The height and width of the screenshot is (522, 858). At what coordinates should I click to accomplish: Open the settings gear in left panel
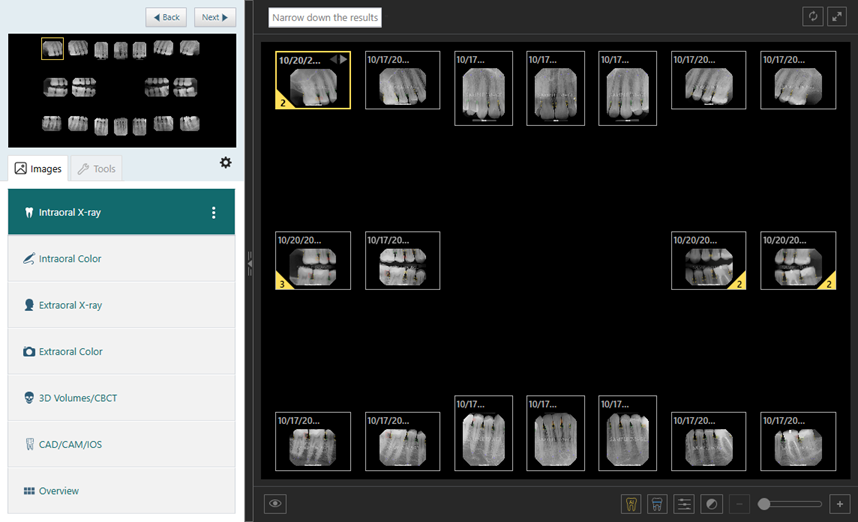point(225,163)
